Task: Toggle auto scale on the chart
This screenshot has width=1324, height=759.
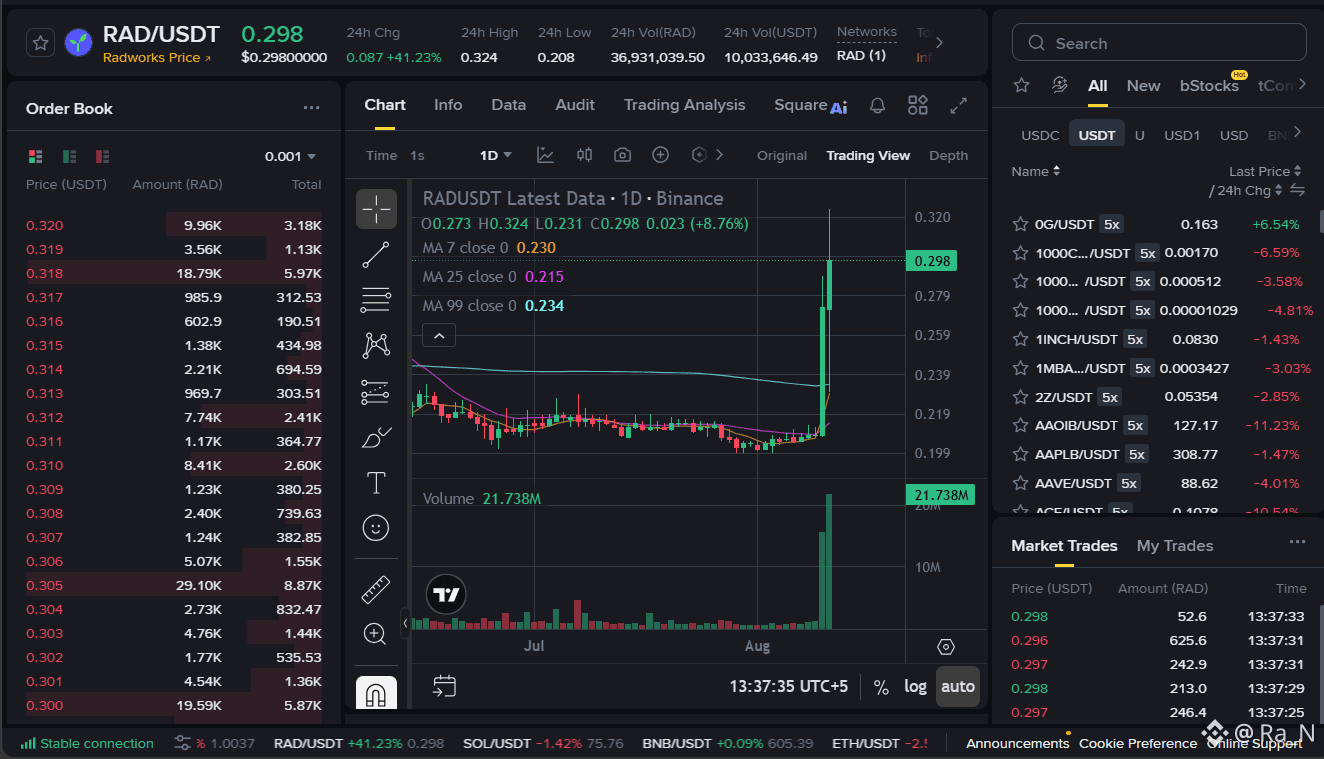Action: (x=958, y=687)
